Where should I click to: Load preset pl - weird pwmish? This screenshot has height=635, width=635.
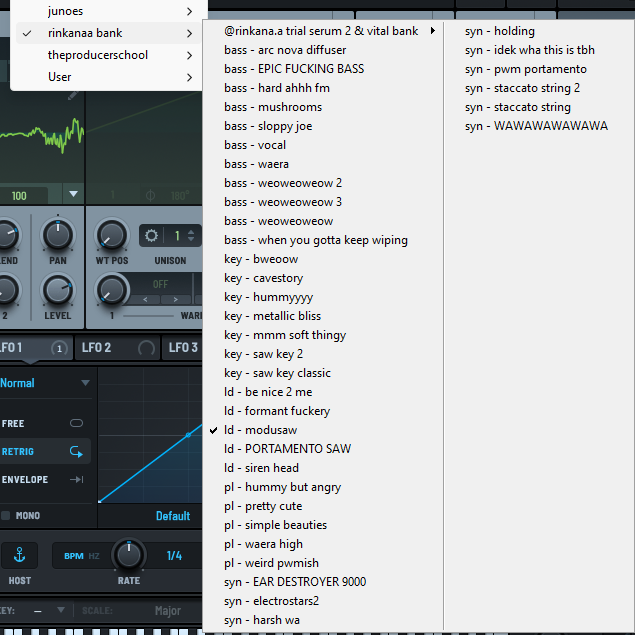(x=323, y=563)
